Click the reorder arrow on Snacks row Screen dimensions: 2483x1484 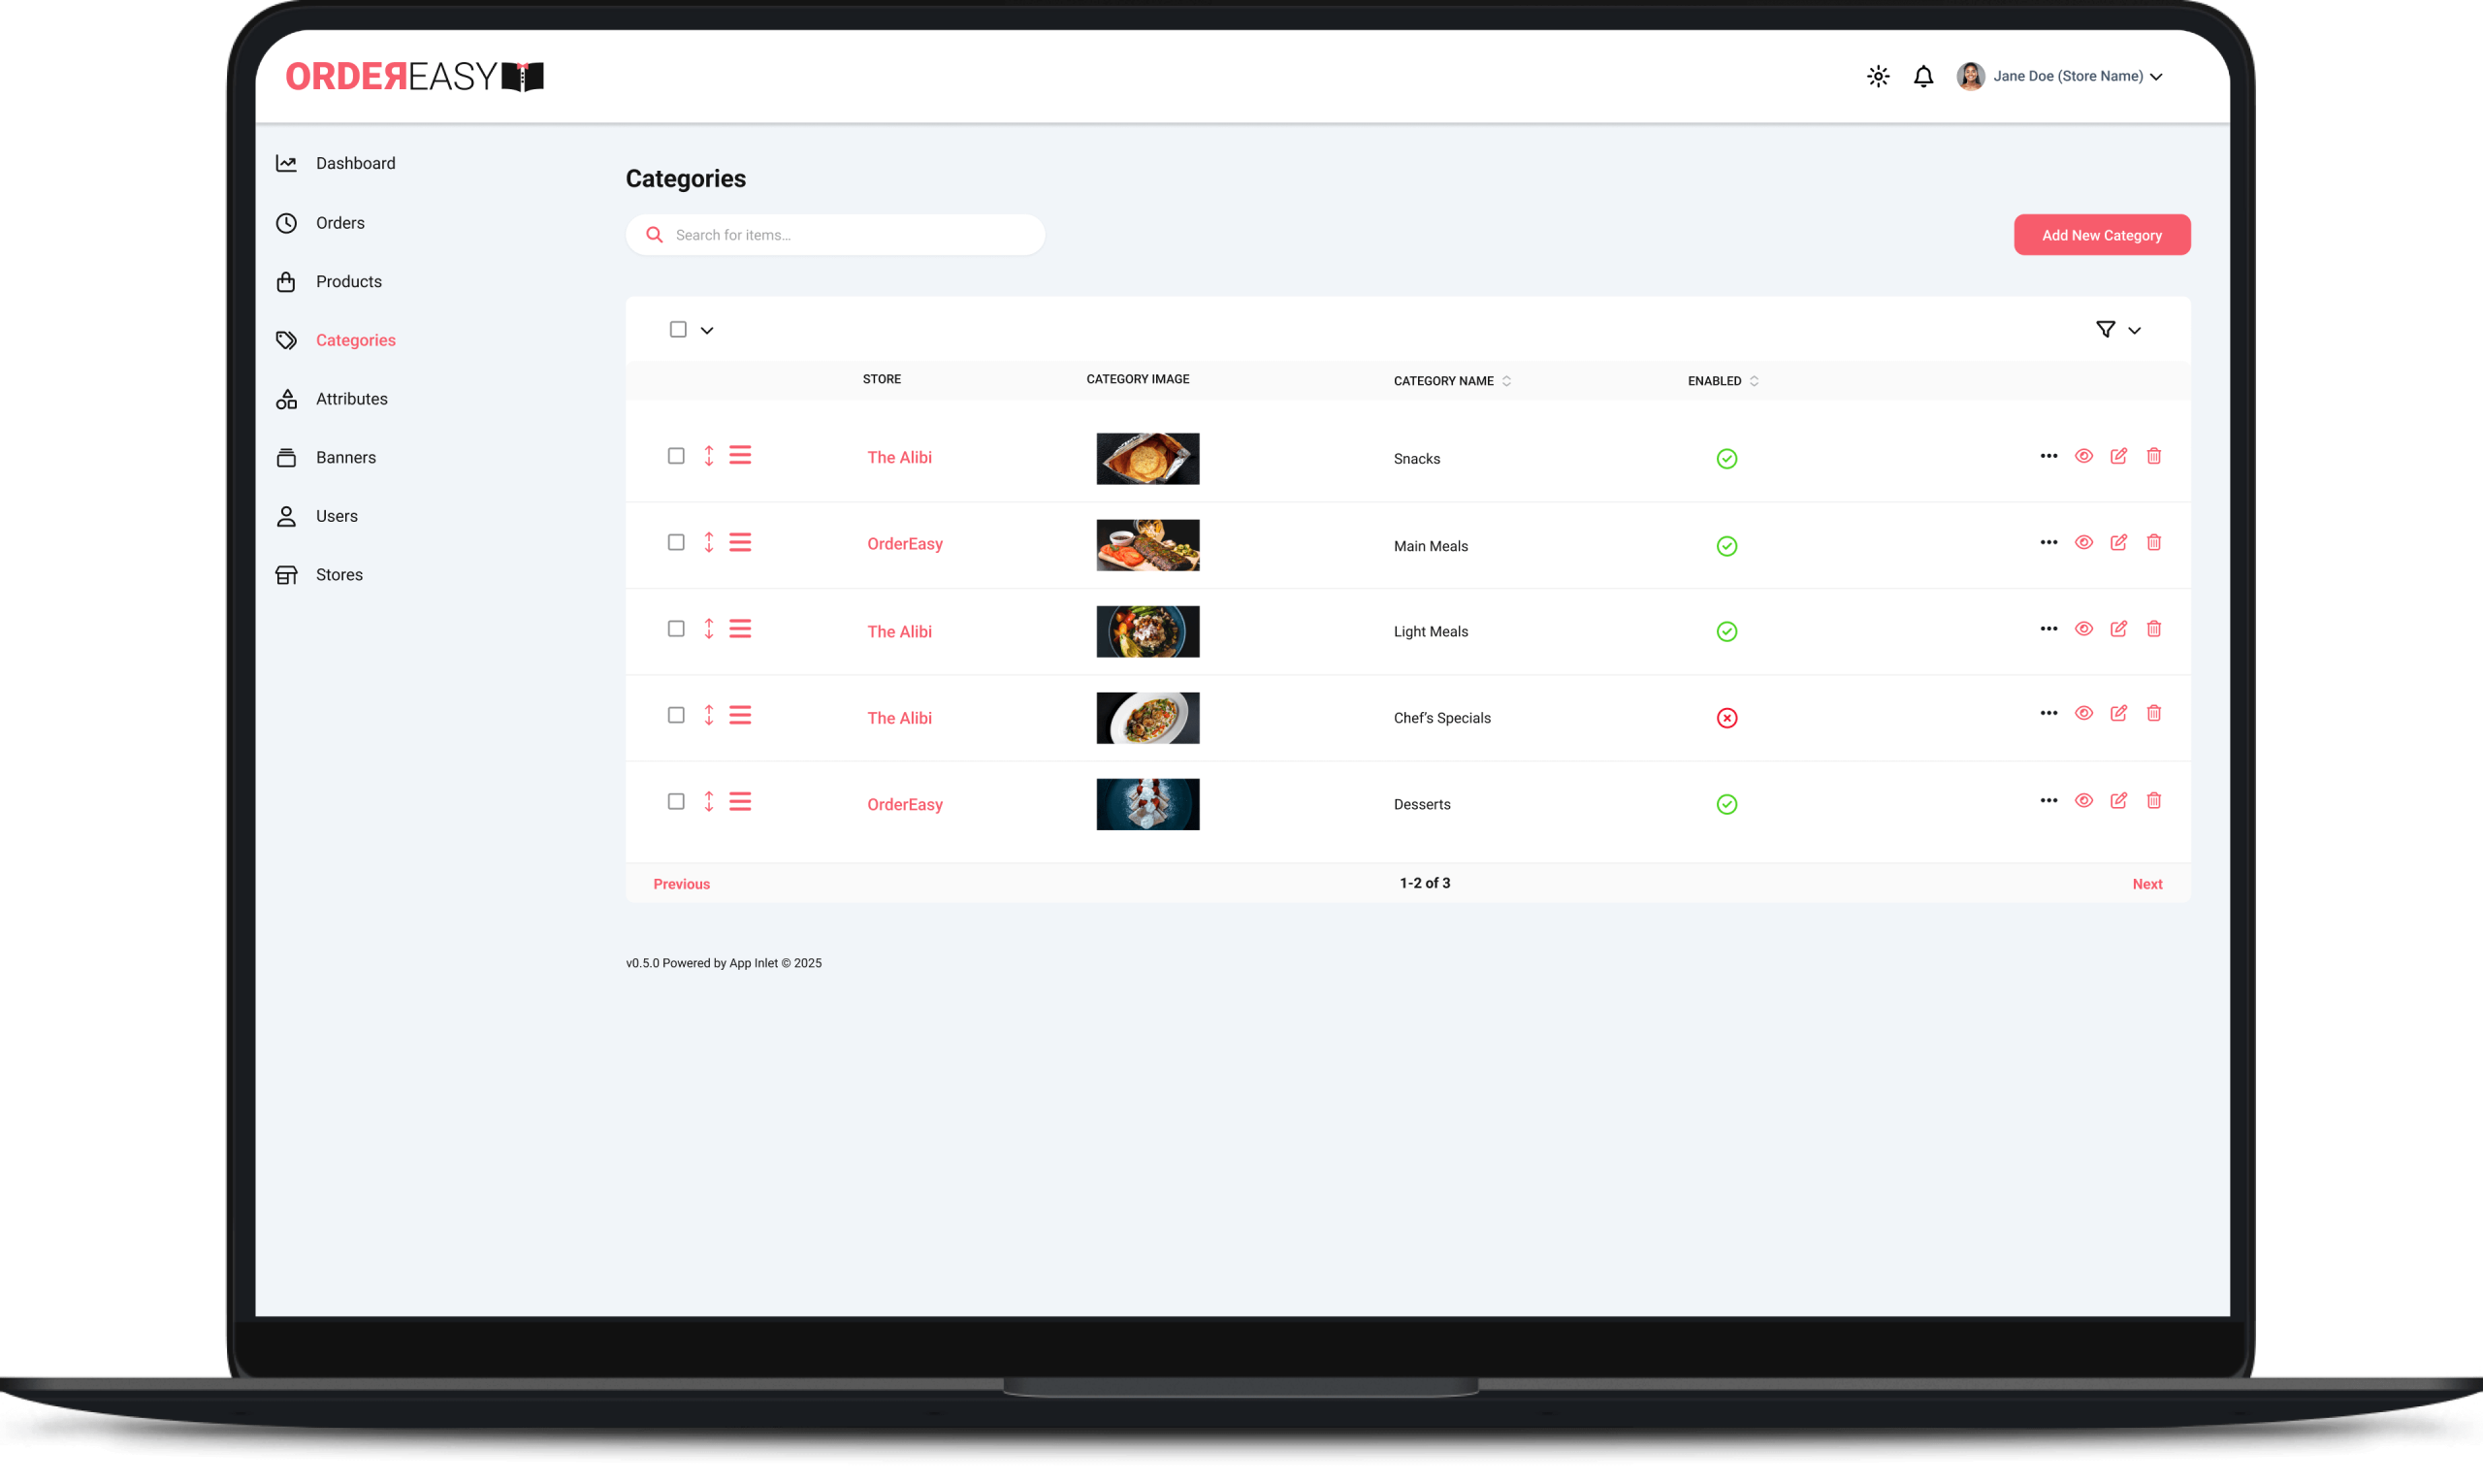[x=708, y=456]
